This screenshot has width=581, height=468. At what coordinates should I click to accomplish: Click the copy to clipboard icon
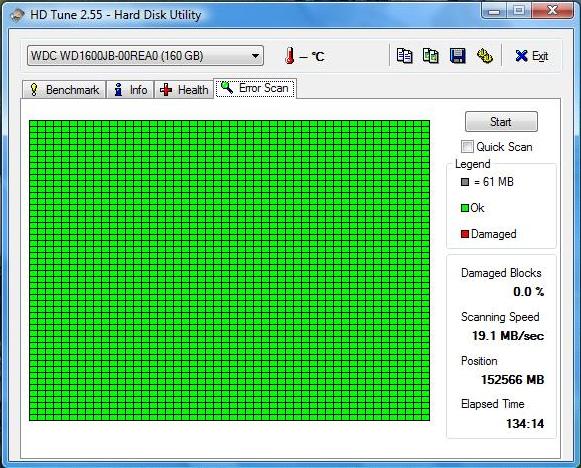click(404, 56)
